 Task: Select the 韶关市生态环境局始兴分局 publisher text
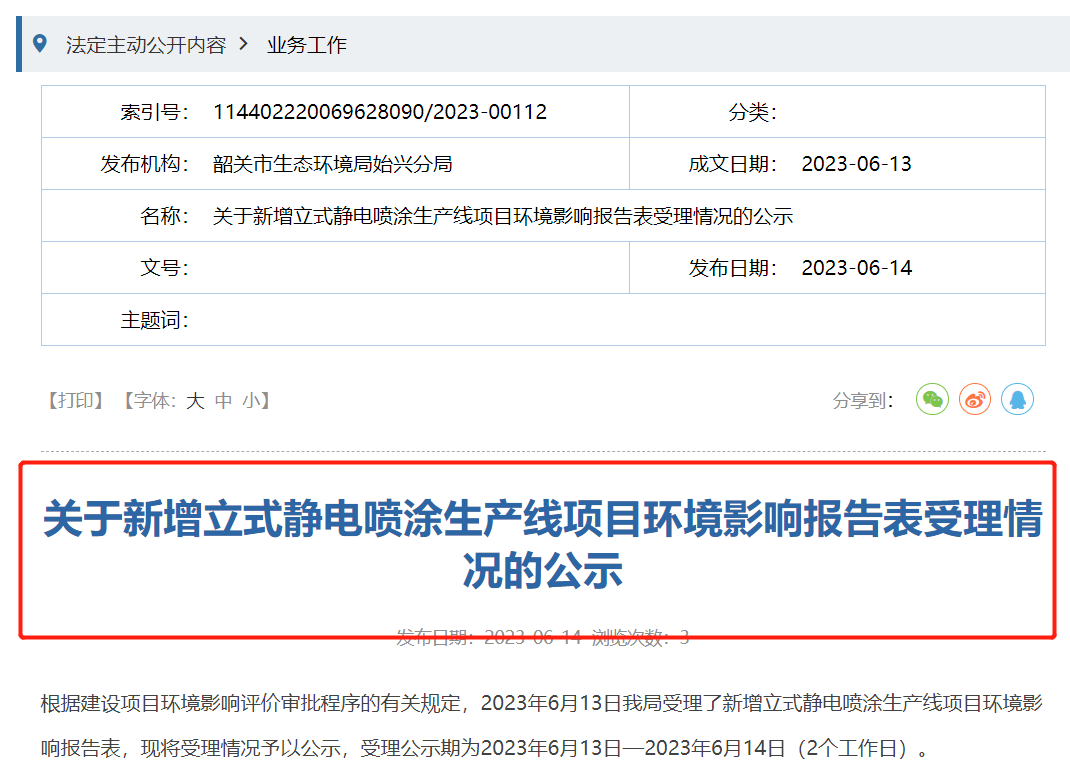tap(332, 164)
